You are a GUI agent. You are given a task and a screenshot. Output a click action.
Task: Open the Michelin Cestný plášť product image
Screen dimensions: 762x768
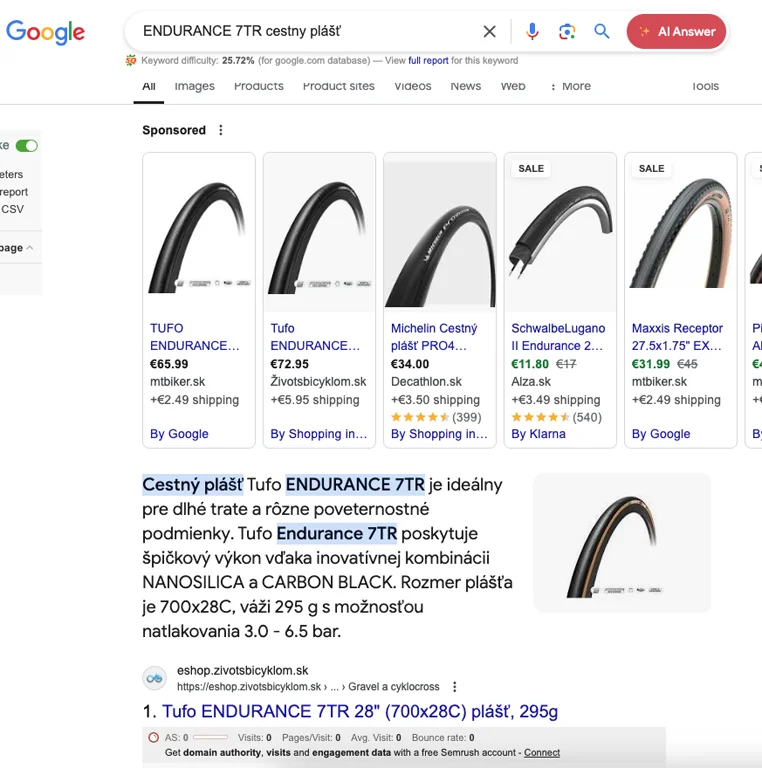pyautogui.click(x=439, y=233)
